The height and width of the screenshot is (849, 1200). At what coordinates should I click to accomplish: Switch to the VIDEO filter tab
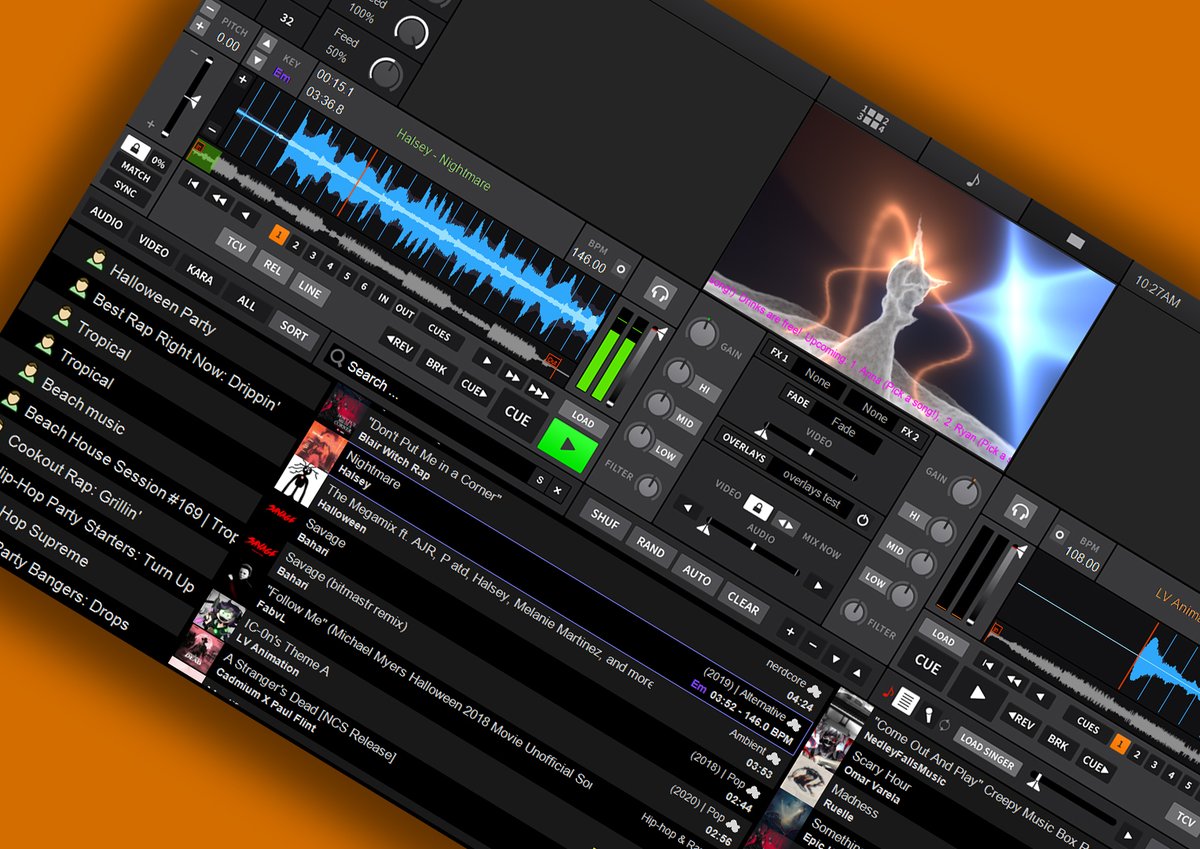pyautogui.click(x=153, y=246)
